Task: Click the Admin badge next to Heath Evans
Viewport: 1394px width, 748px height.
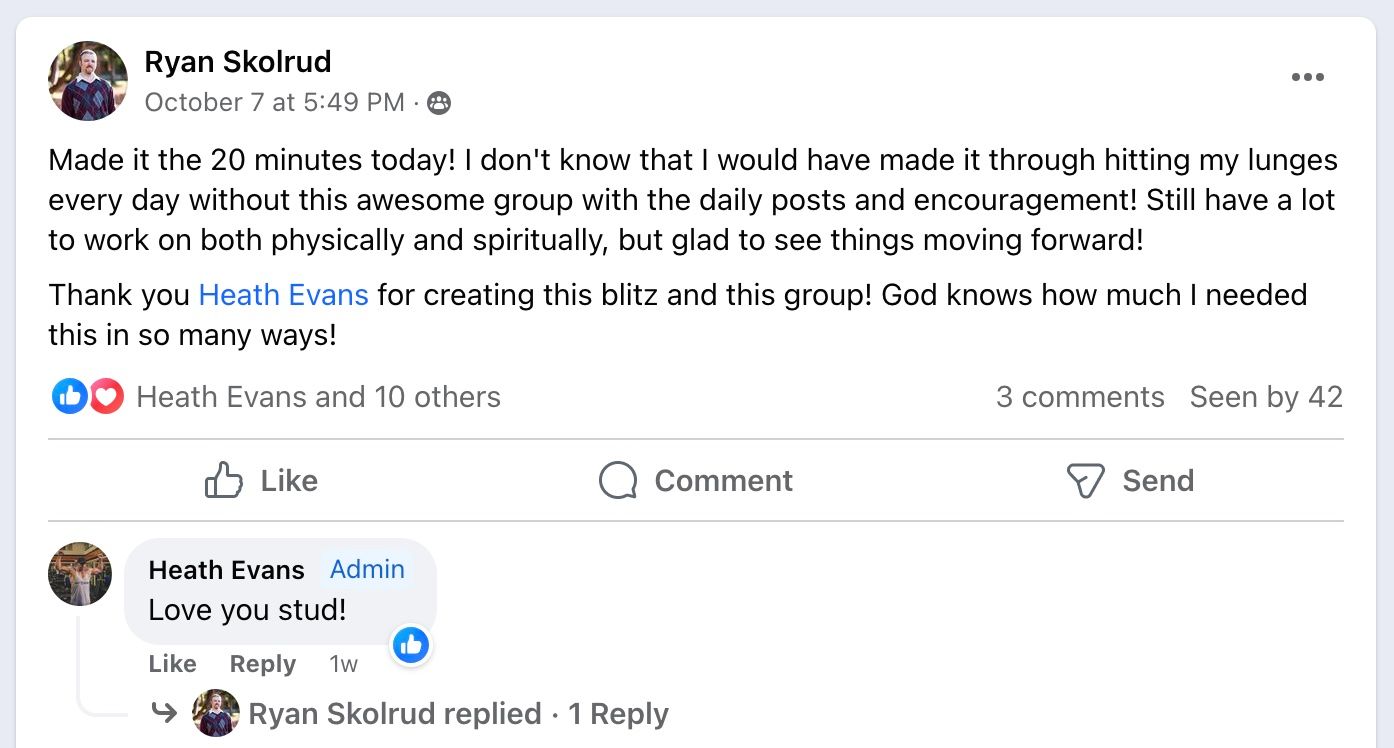Action: point(367,570)
